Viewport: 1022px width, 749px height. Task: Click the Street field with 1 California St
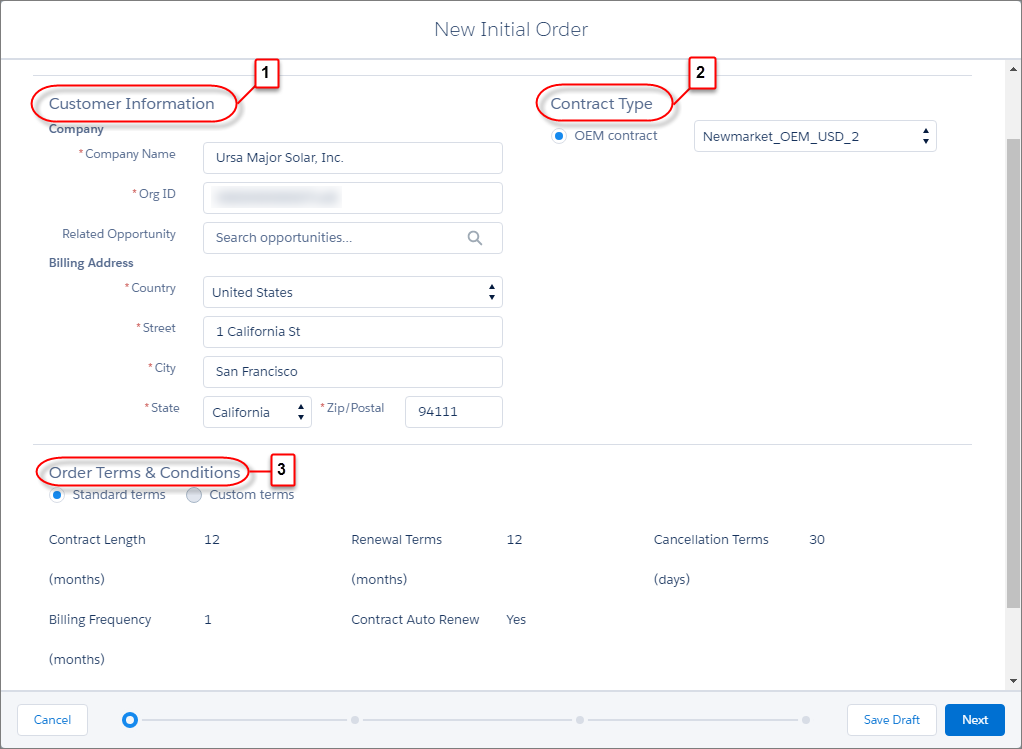pyautogui.click(x=353, y=332)
